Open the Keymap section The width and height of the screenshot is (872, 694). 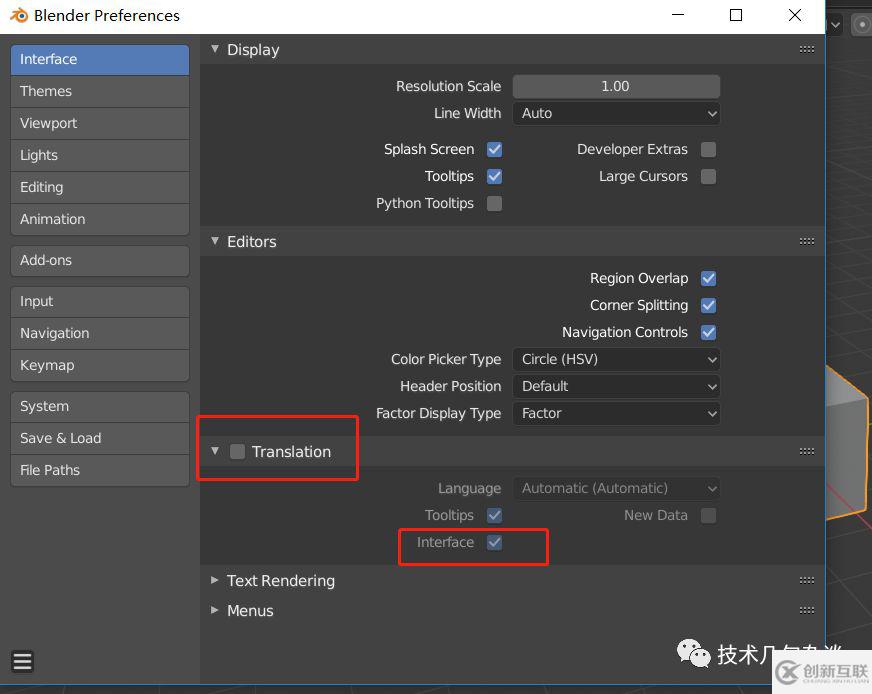point(99,365)
